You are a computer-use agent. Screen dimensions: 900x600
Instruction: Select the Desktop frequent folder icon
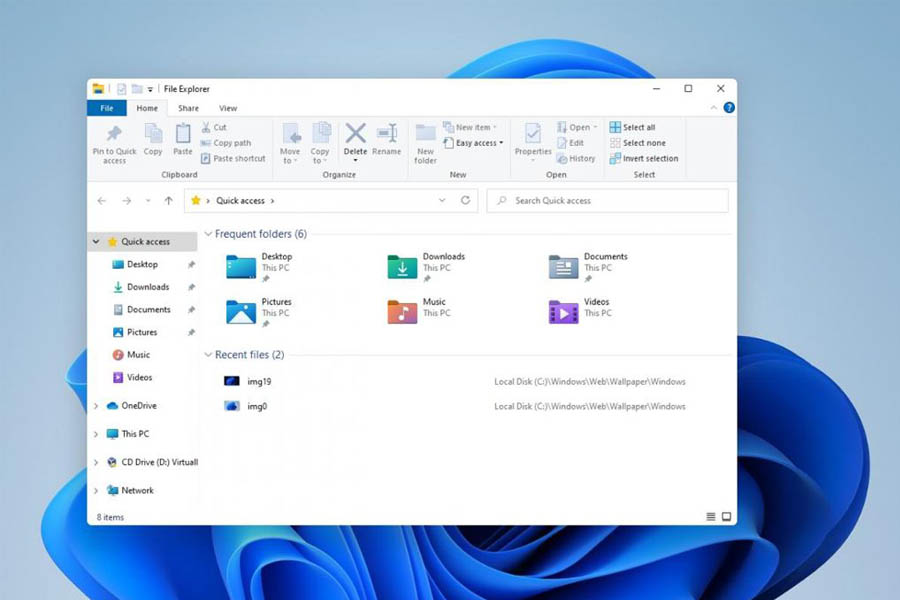point(241,267)
